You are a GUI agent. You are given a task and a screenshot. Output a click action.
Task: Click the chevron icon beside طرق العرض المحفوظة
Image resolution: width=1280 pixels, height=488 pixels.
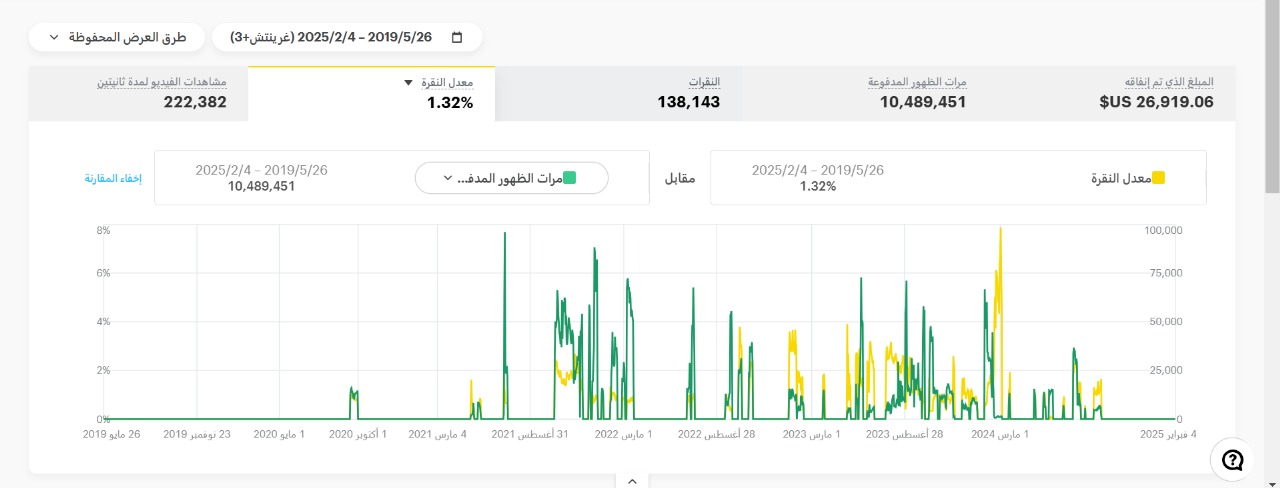click(x=53, y=37)
